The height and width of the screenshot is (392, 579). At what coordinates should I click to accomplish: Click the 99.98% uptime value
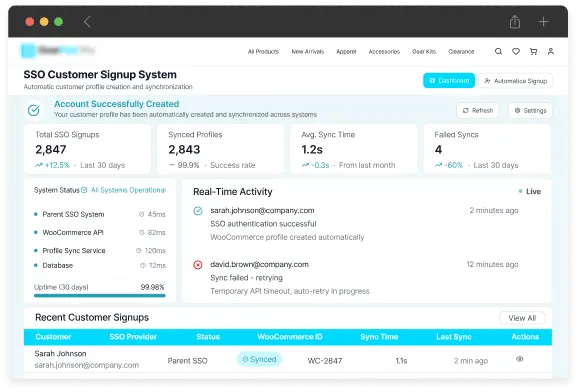(x=152, y=287)
